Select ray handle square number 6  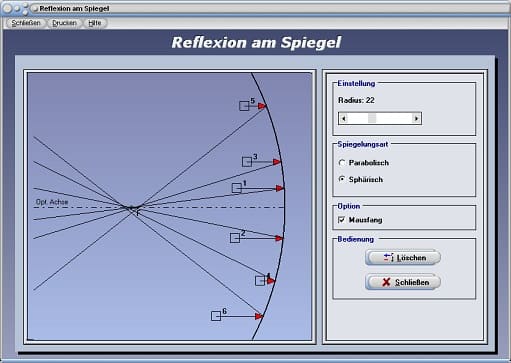216,316
